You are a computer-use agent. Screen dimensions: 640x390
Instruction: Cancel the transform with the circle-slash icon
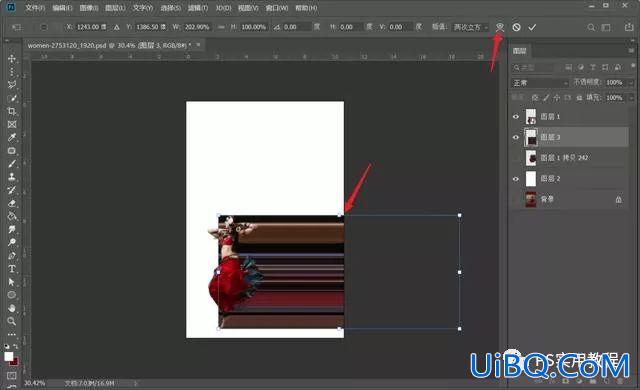[x=516, y=27]
